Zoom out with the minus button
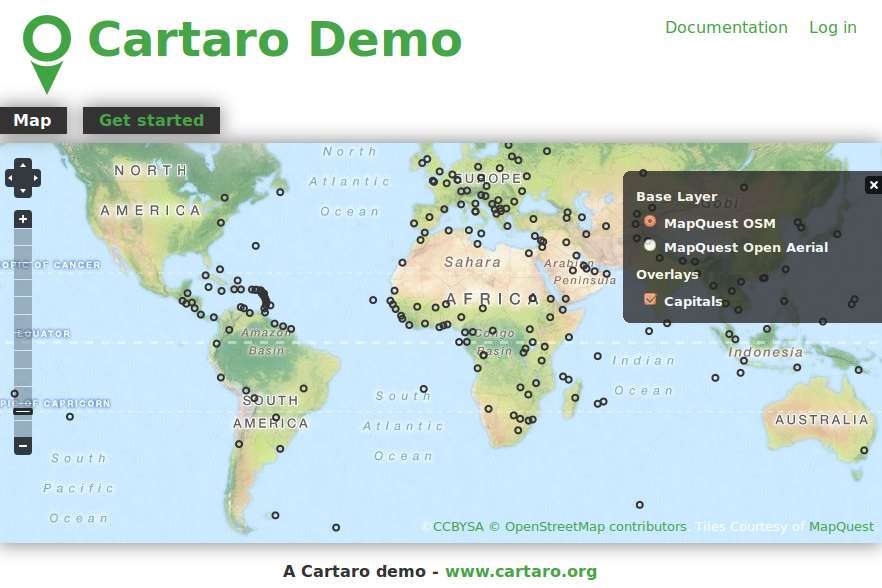The width and height of the screenshot is (882, 588). point(23,445)
